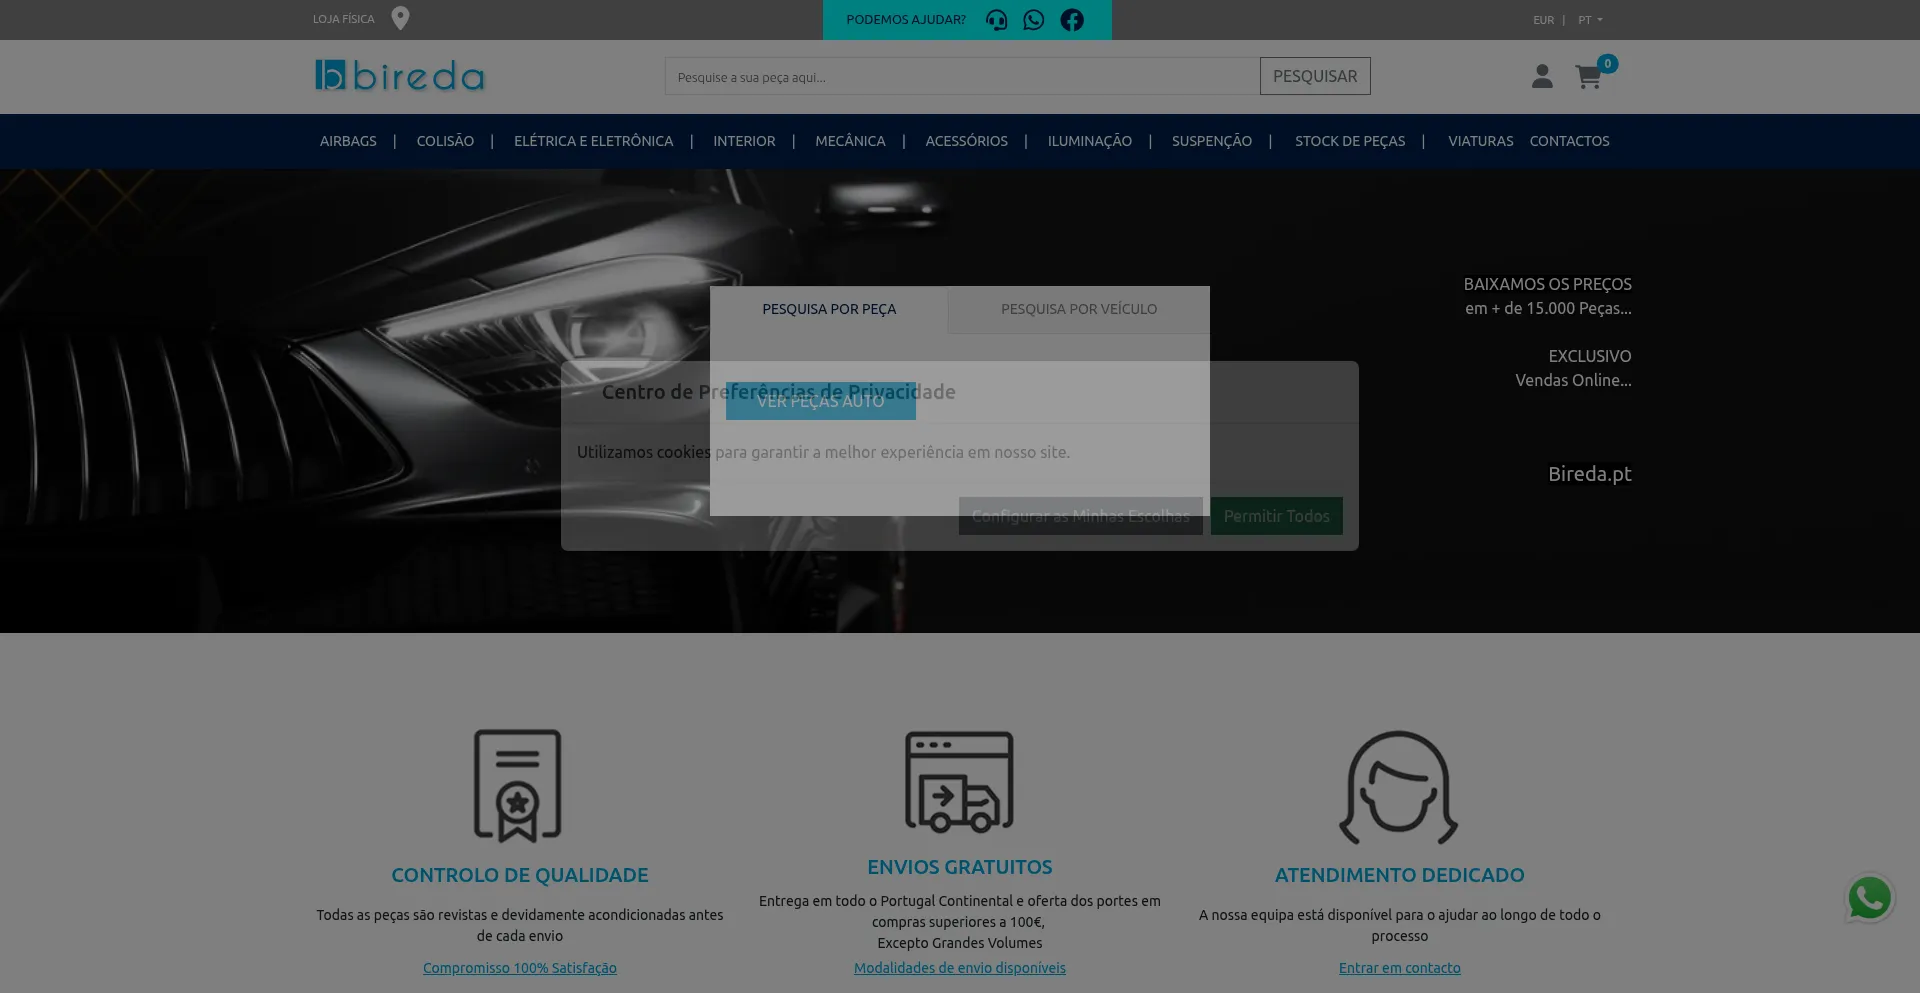Screen dimensions: 1920x993
Task: Click the PESQUISAR search button
Action: point(1315,76)
